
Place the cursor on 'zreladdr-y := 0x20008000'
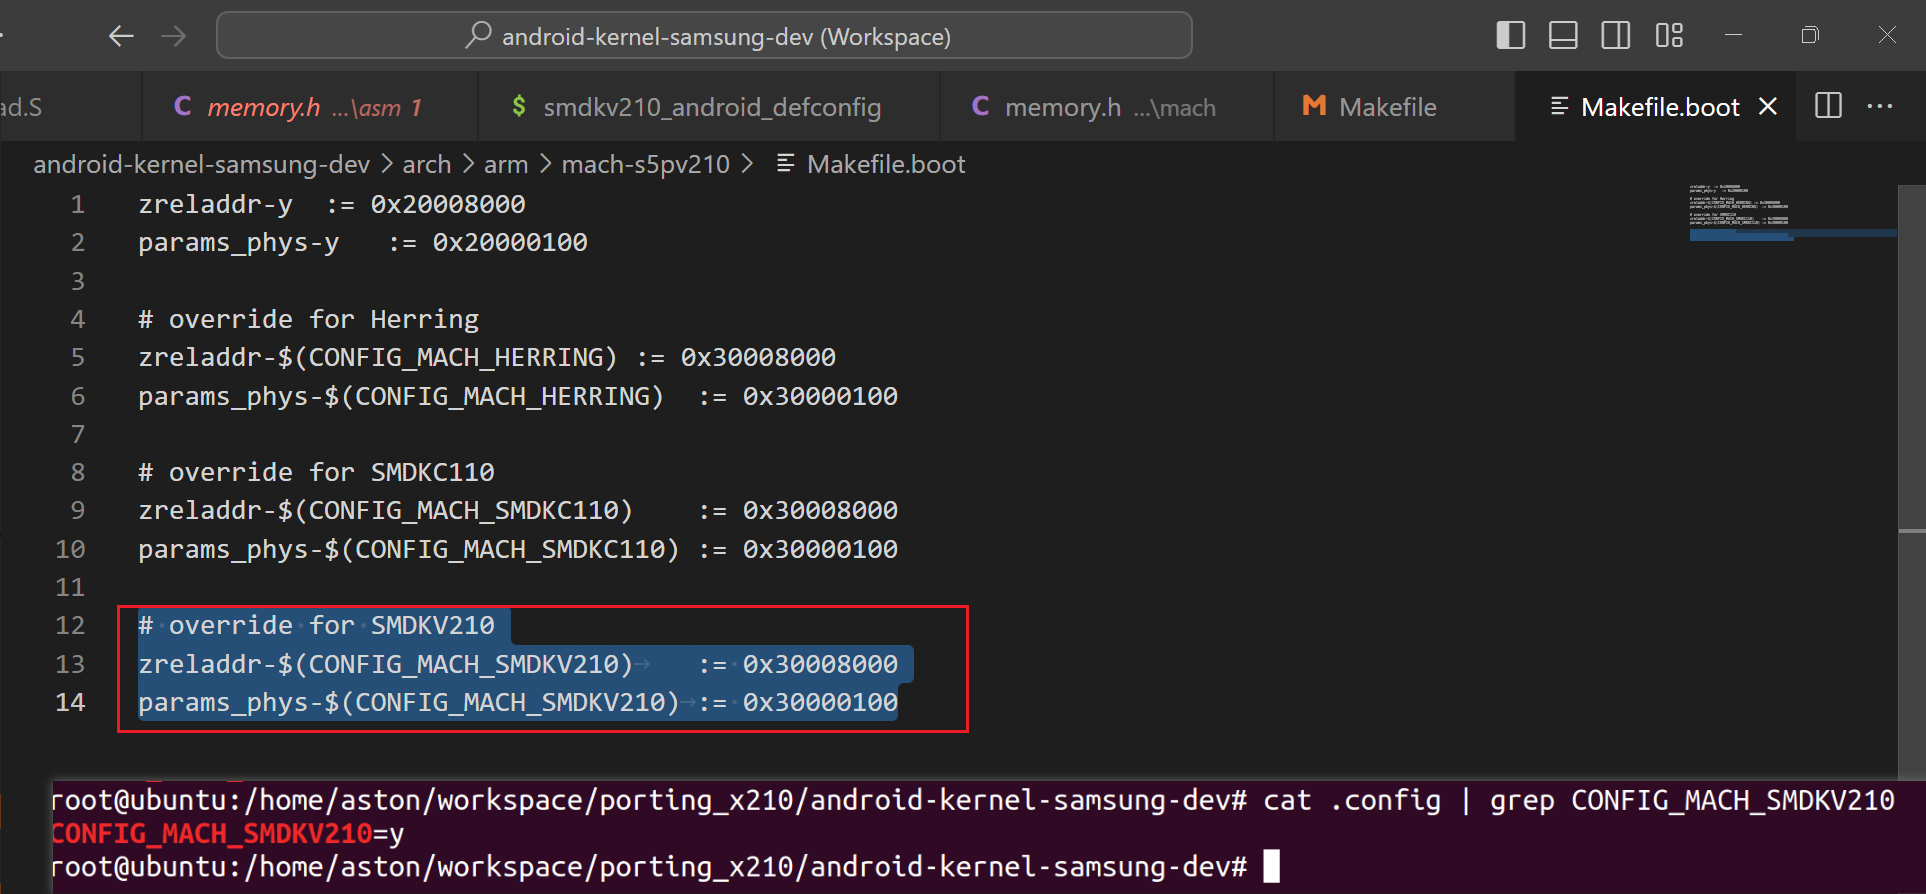[x=332, y=204]
